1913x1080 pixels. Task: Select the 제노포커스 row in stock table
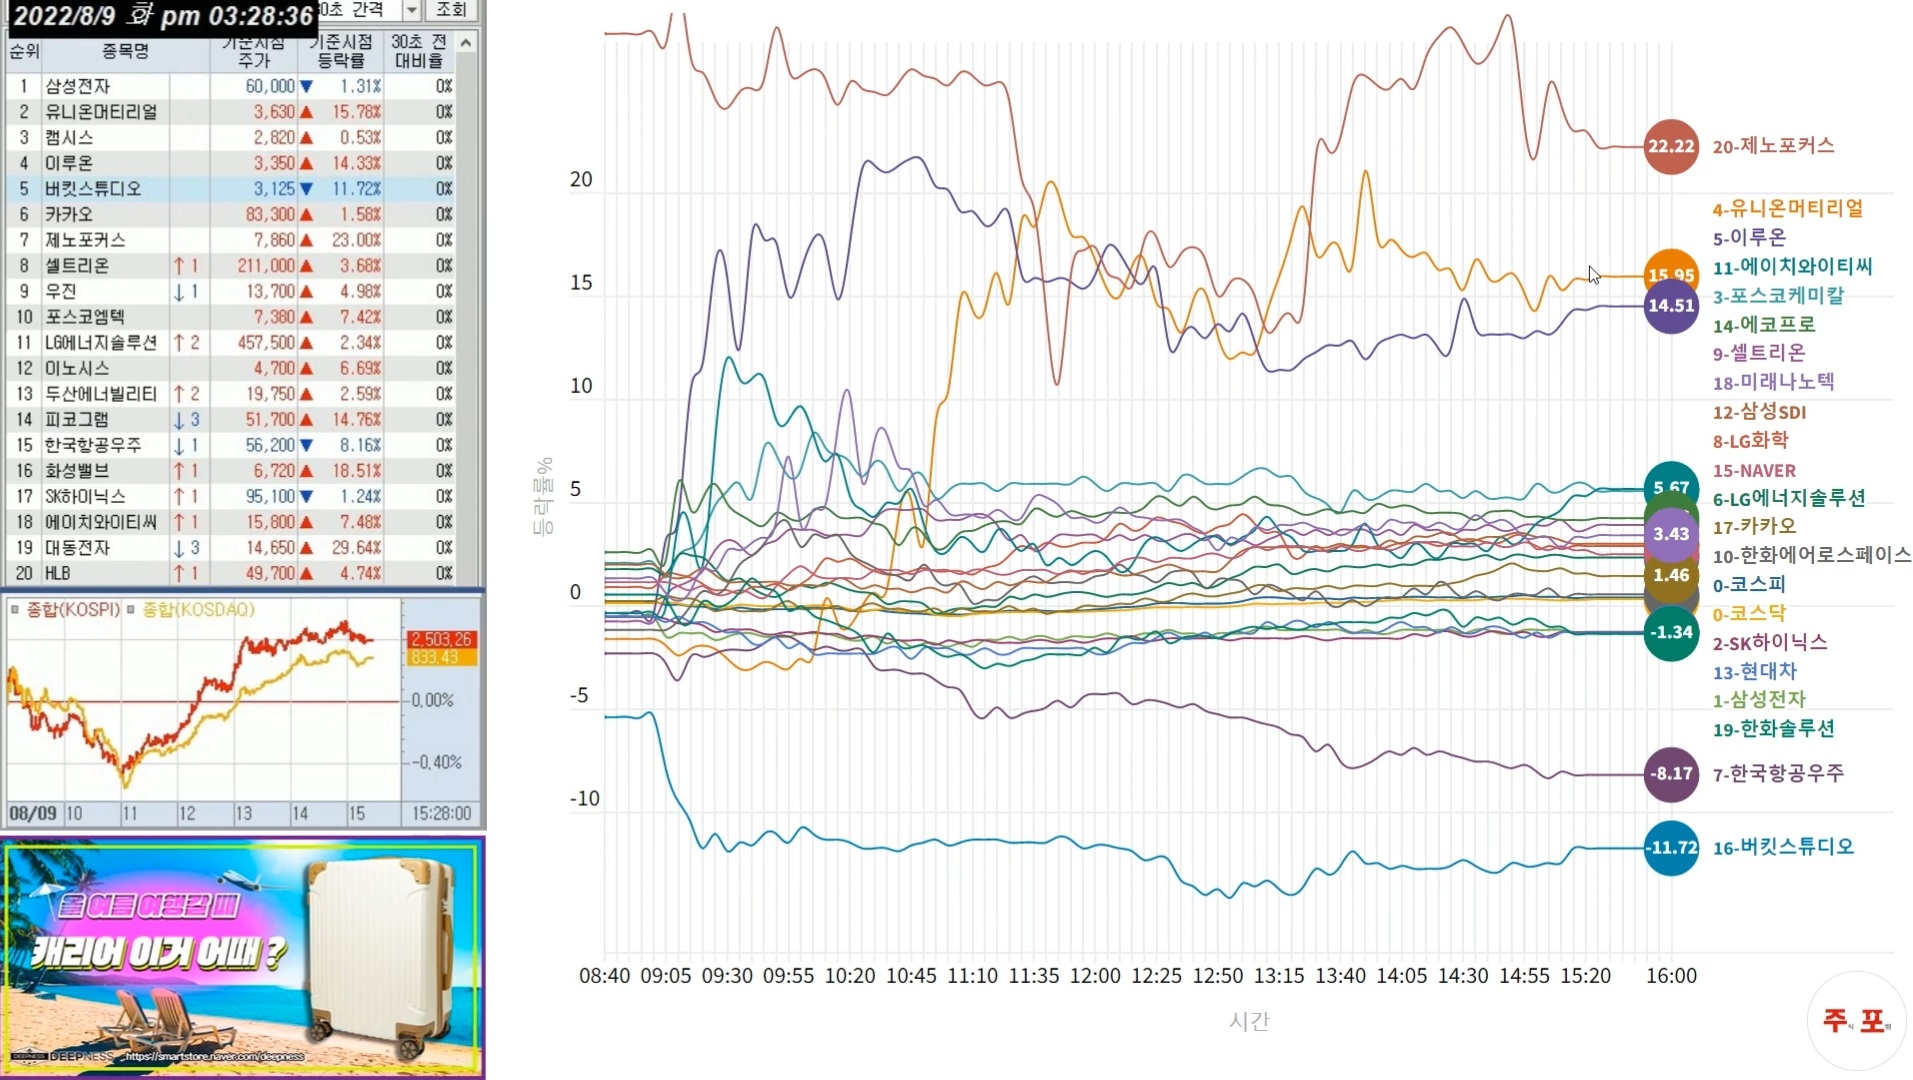click(231, 240)
